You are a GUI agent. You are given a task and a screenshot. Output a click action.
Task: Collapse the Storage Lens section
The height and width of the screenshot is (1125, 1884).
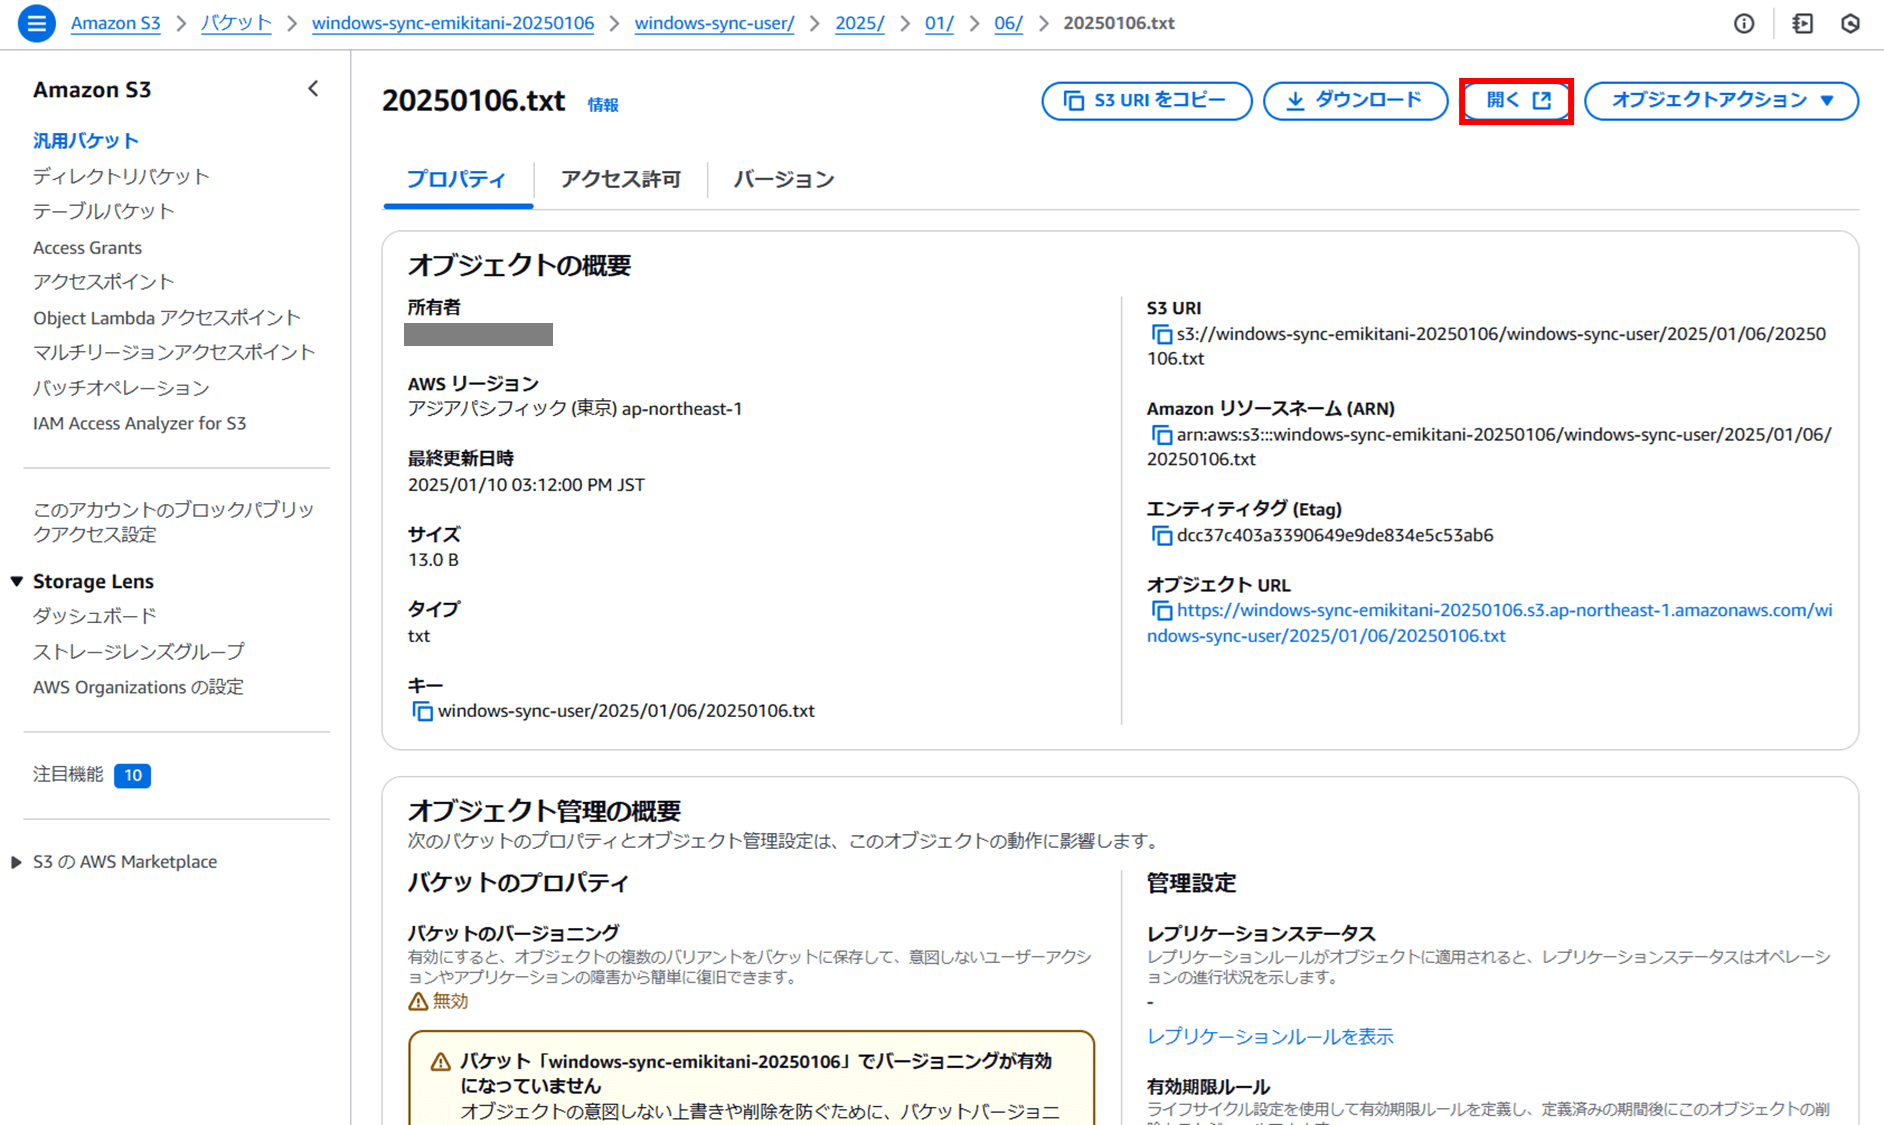pos(16,581)
